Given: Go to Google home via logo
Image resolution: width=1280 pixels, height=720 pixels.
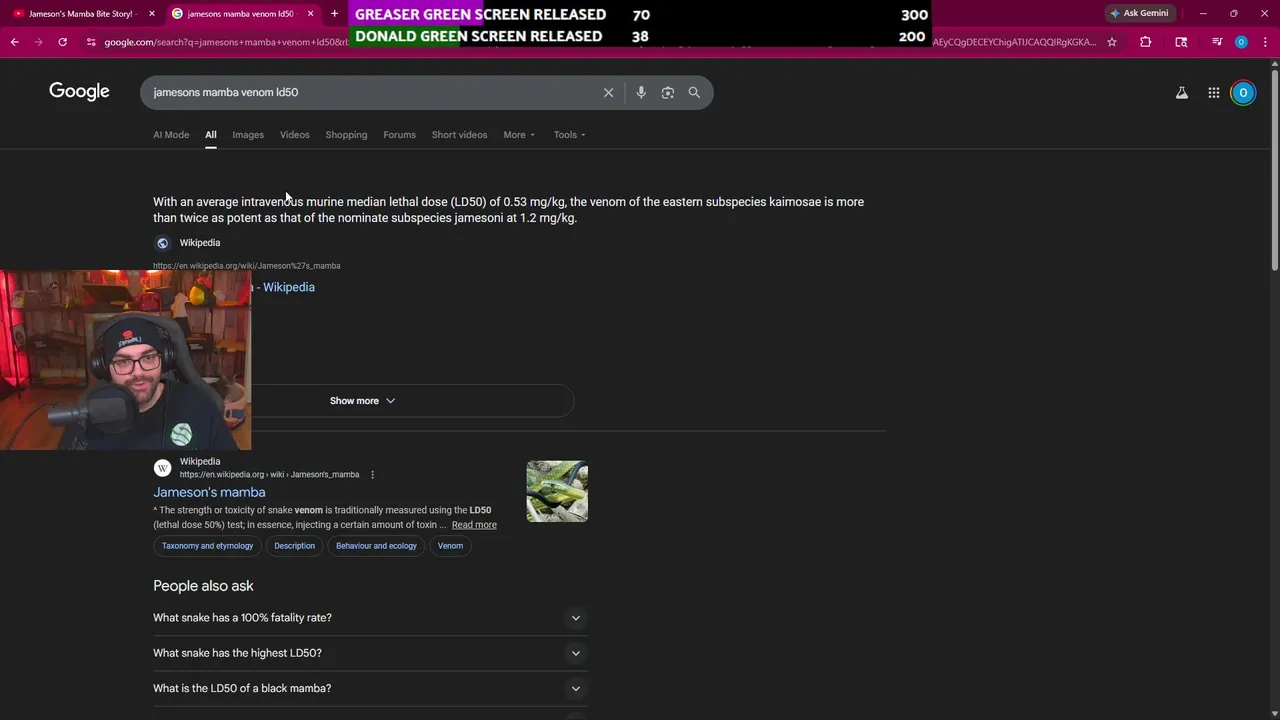Looking at the screenshot, I should tap(79, 92).
